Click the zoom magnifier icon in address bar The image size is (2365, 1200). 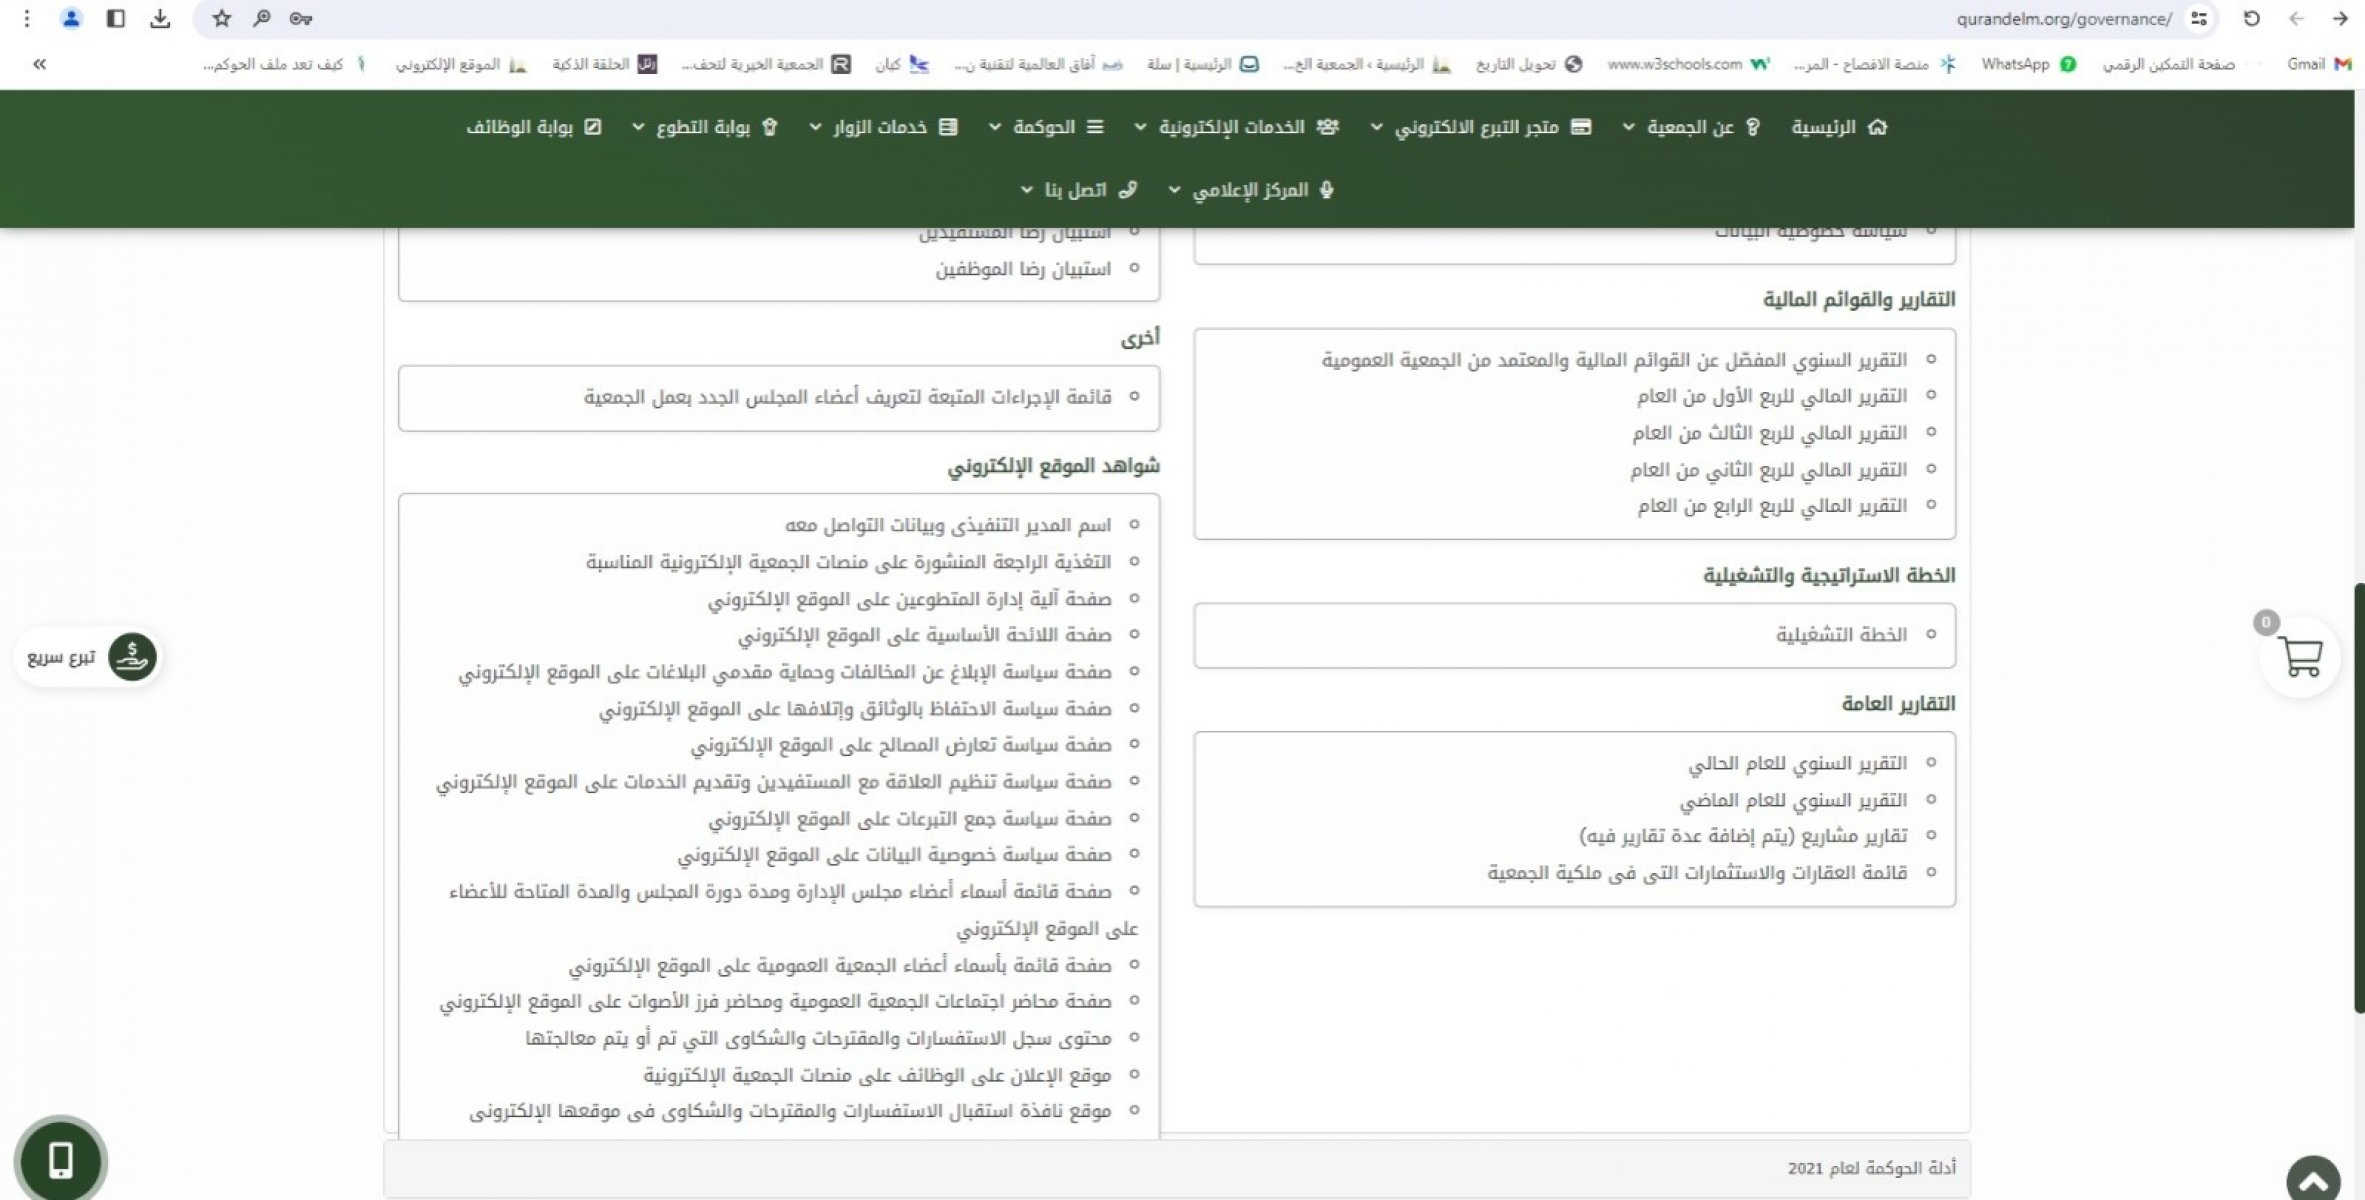tap(262, 18)
